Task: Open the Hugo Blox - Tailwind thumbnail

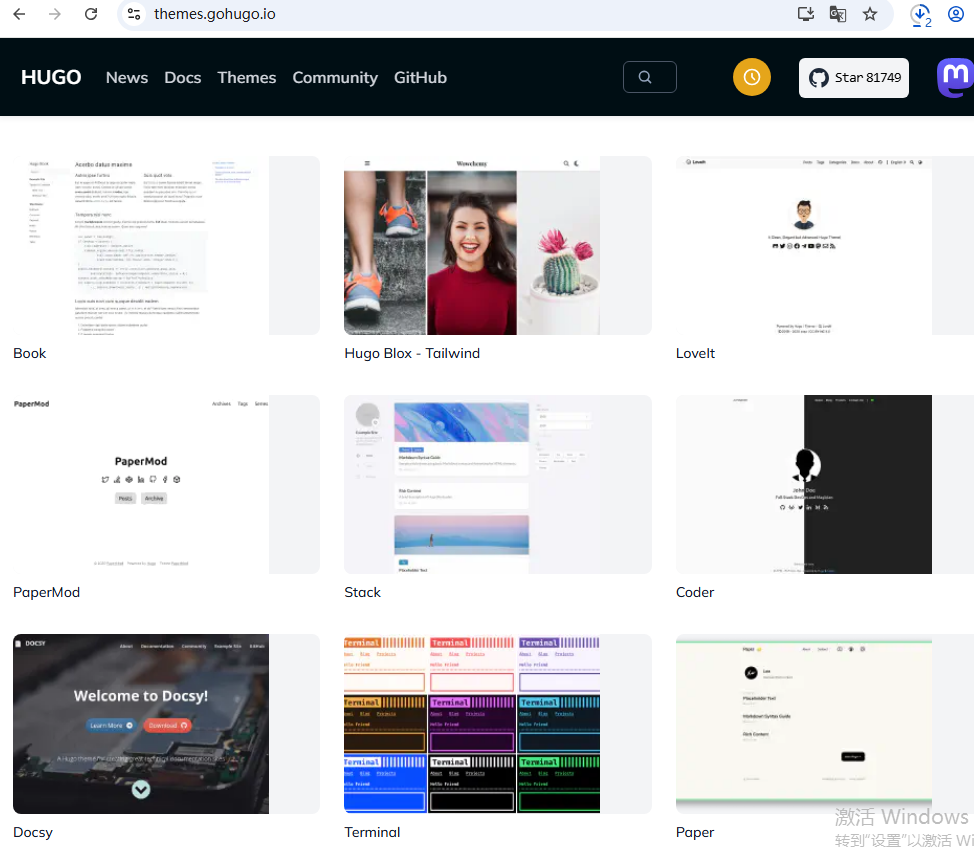Action: click(498, 245)
